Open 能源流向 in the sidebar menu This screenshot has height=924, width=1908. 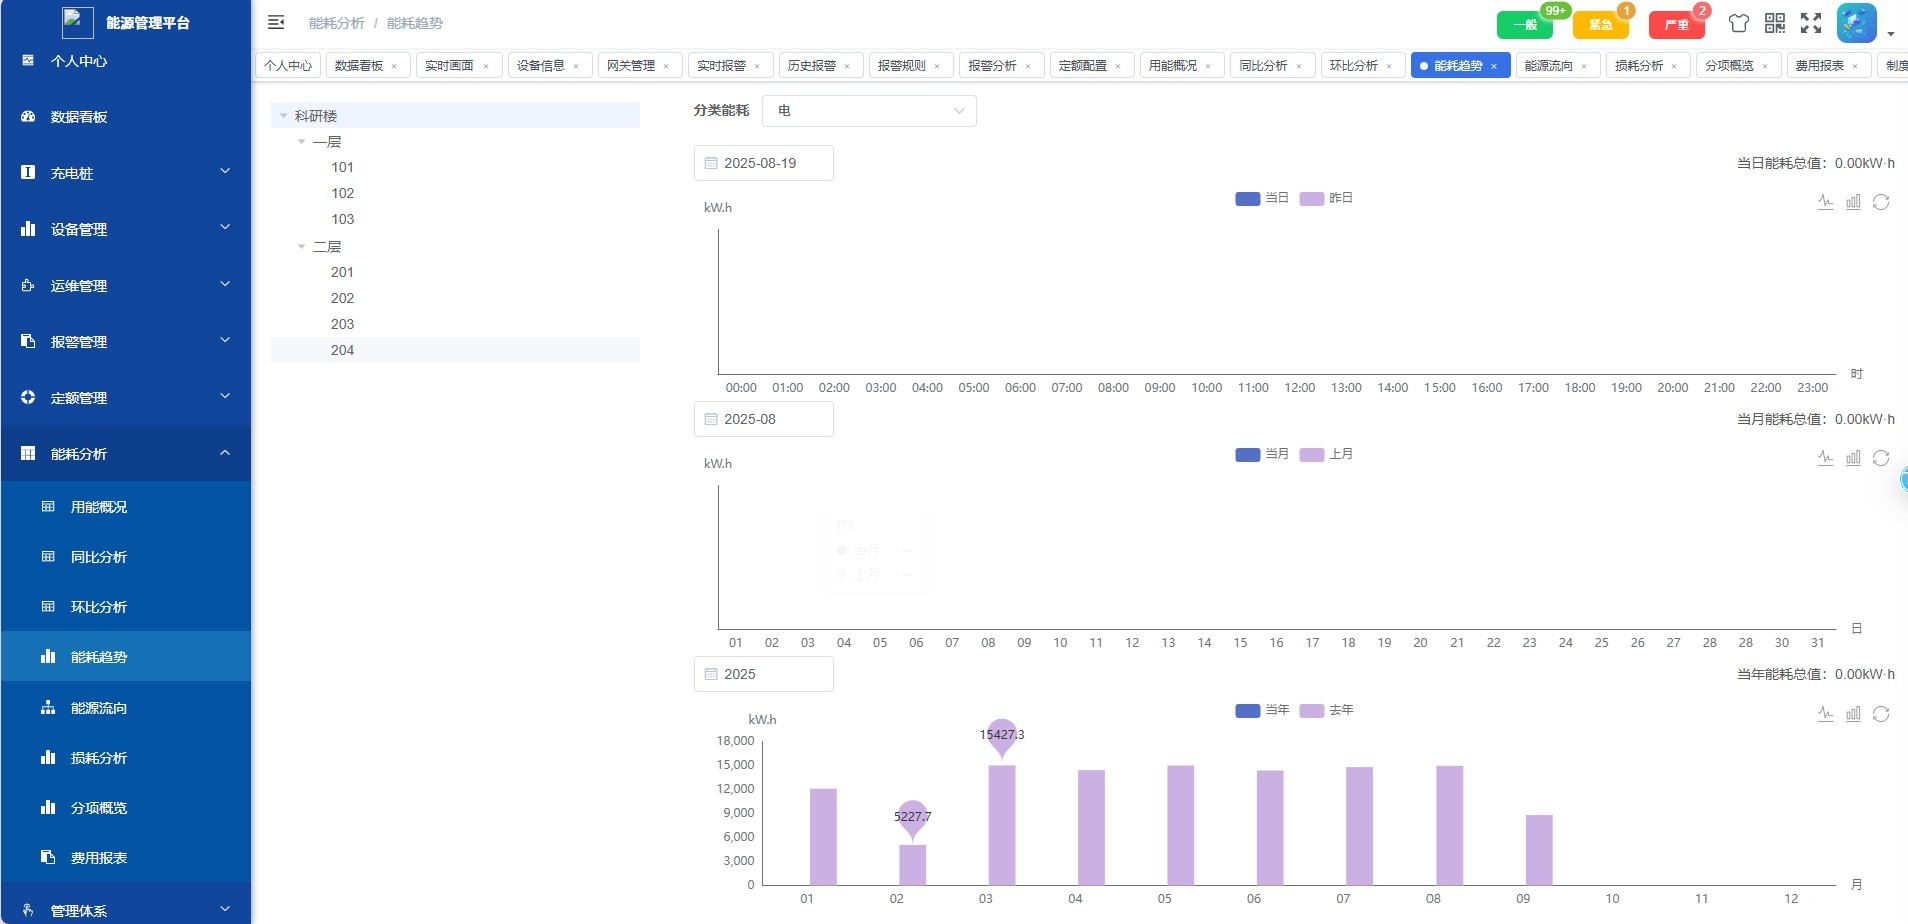click(99, 708)
